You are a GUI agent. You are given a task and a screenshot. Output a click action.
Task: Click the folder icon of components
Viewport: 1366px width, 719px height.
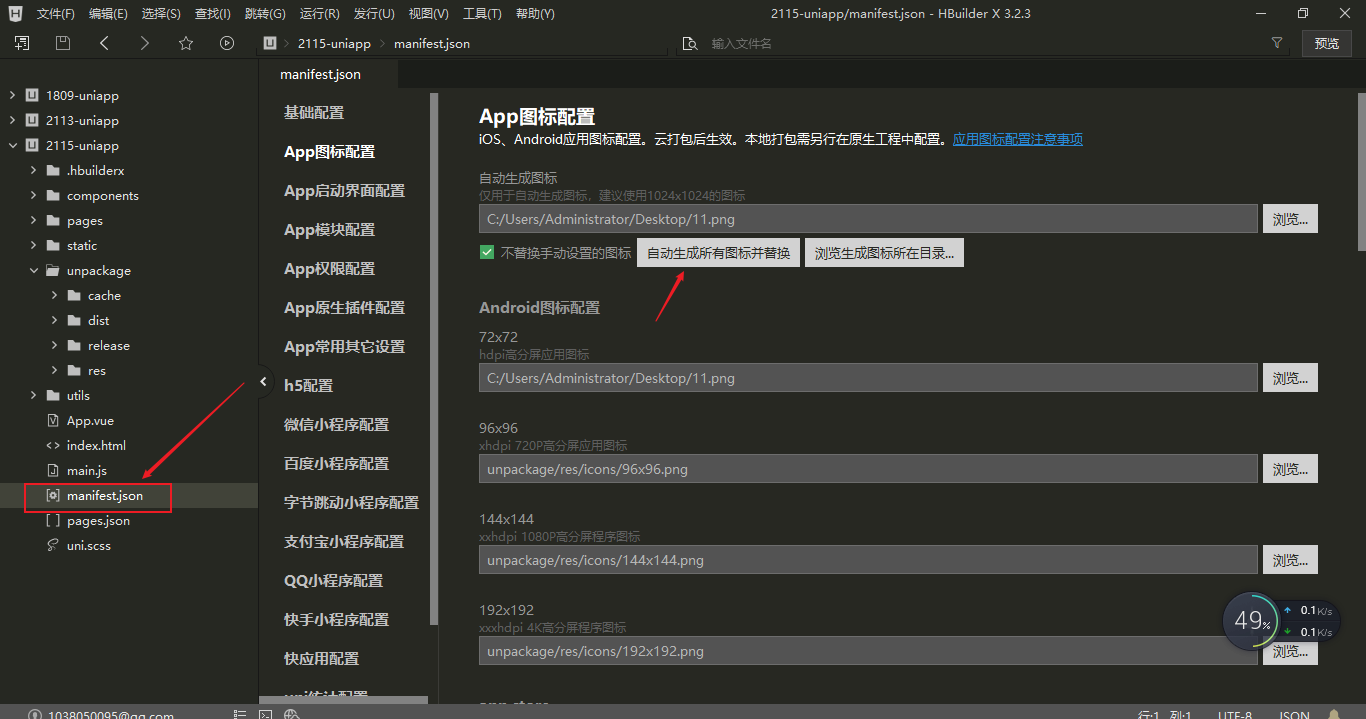(x=53, y=196)
